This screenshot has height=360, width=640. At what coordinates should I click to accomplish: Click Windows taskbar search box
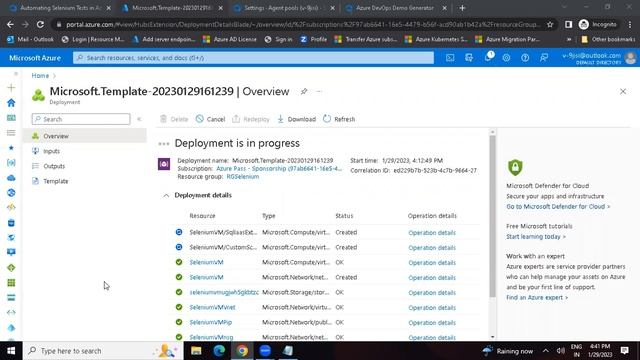click(x=103, y=351)
